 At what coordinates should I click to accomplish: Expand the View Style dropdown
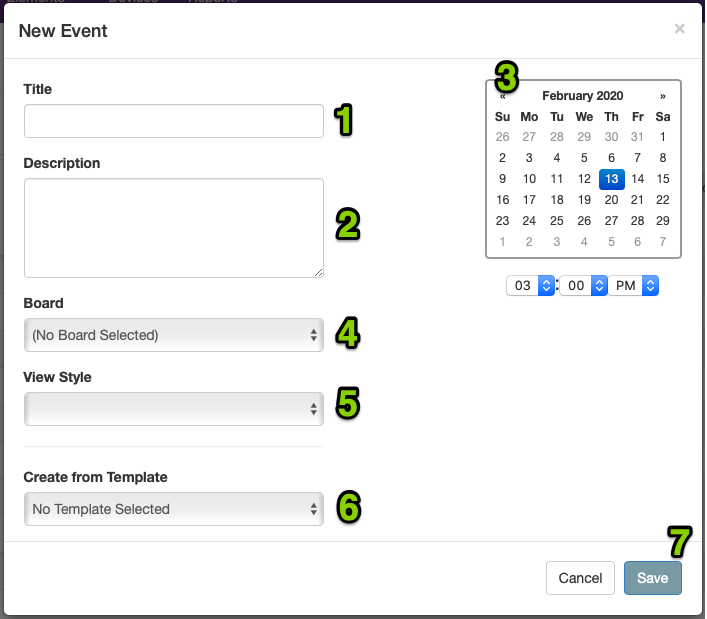pyautogui.click(x=174, y=409)
